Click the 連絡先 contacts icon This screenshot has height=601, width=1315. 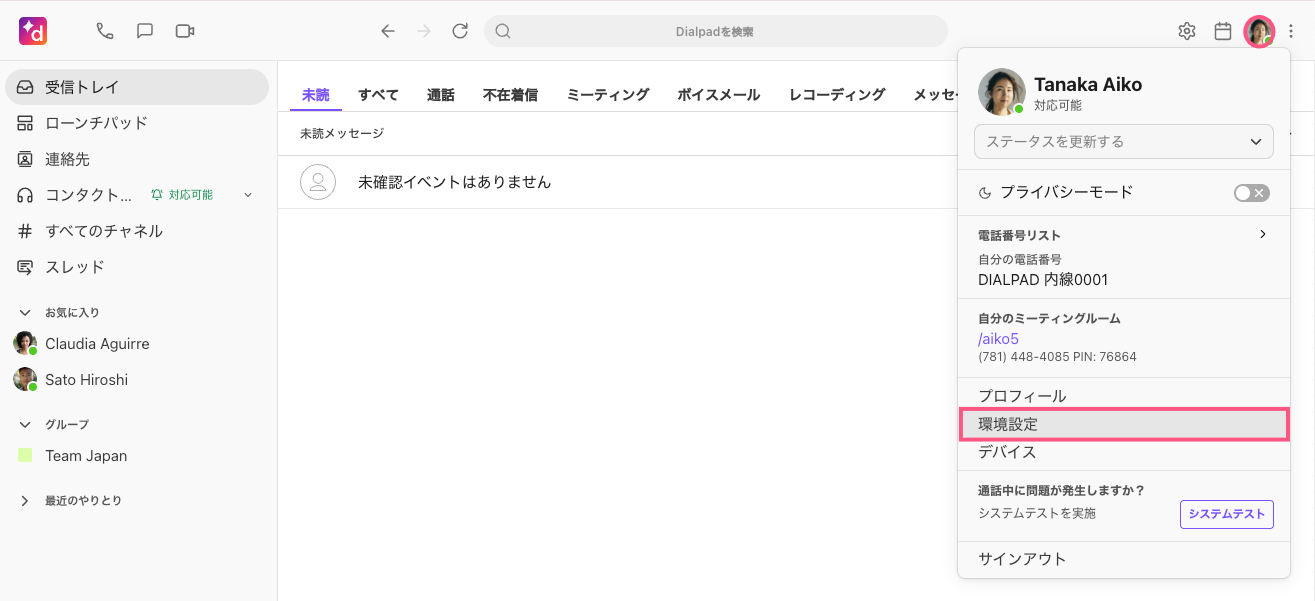click(x=25, y=159)
